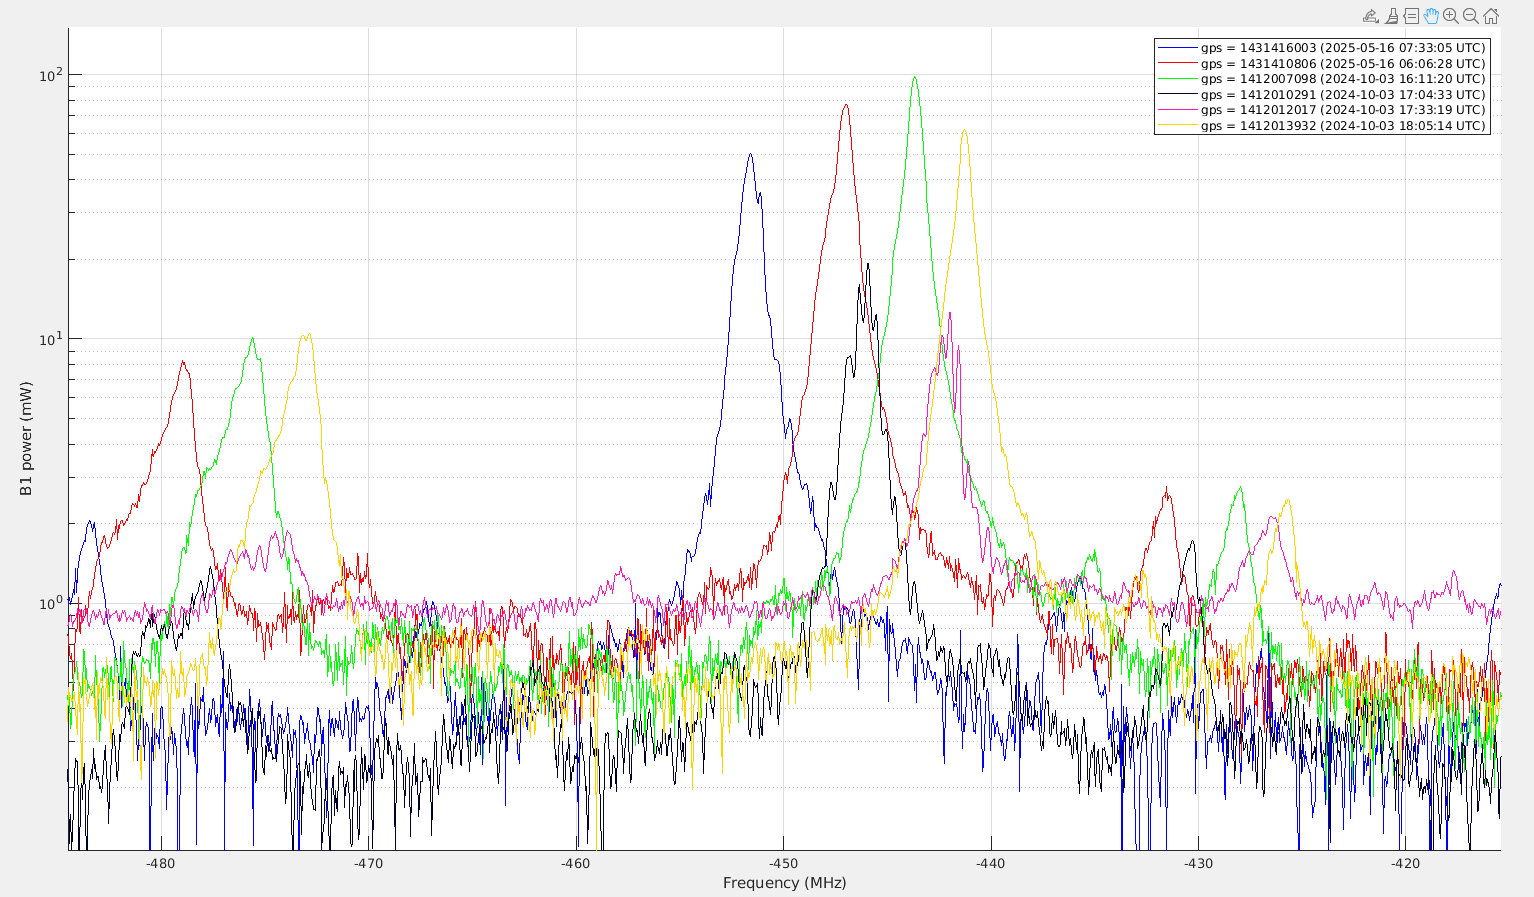Click legend entry gps = 1431410806

tap(1322, 63)
